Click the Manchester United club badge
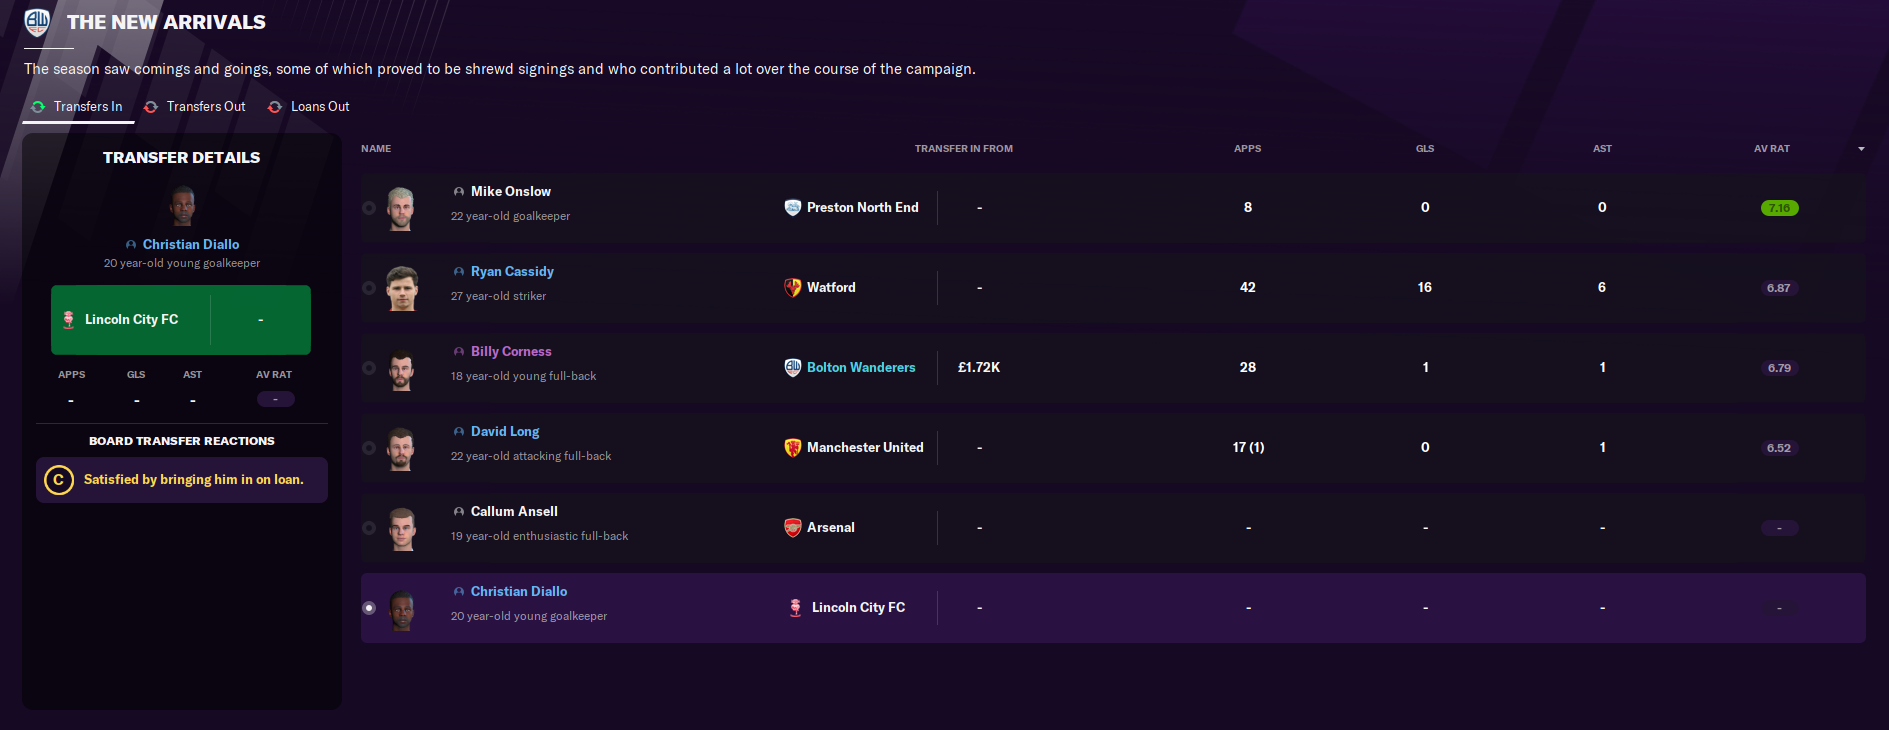This screenshot has height=730, width=1889. (793, 448)
